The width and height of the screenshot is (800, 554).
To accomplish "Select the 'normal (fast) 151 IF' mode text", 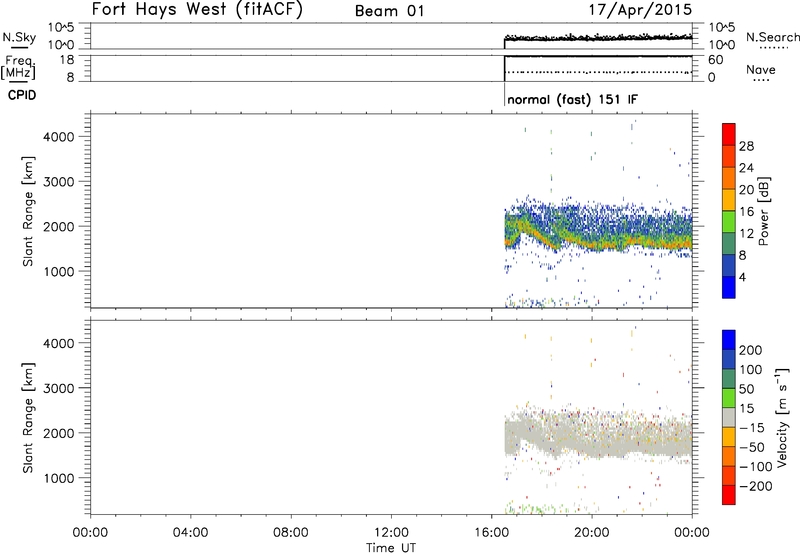I will [572, 99].
